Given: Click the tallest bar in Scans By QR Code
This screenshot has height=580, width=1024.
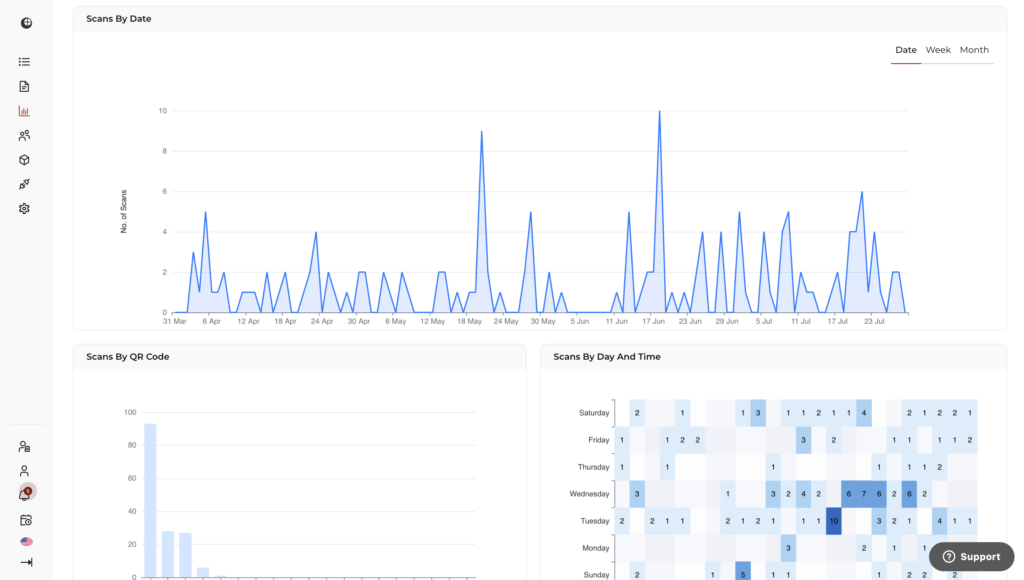Looking at the screenshot, I should pyautogui.click(x=150, y=500).
